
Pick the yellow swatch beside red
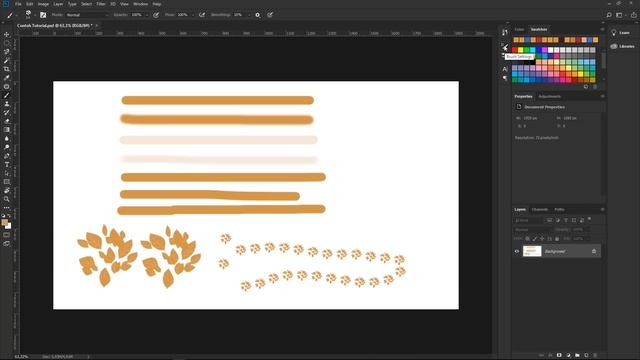521,50
